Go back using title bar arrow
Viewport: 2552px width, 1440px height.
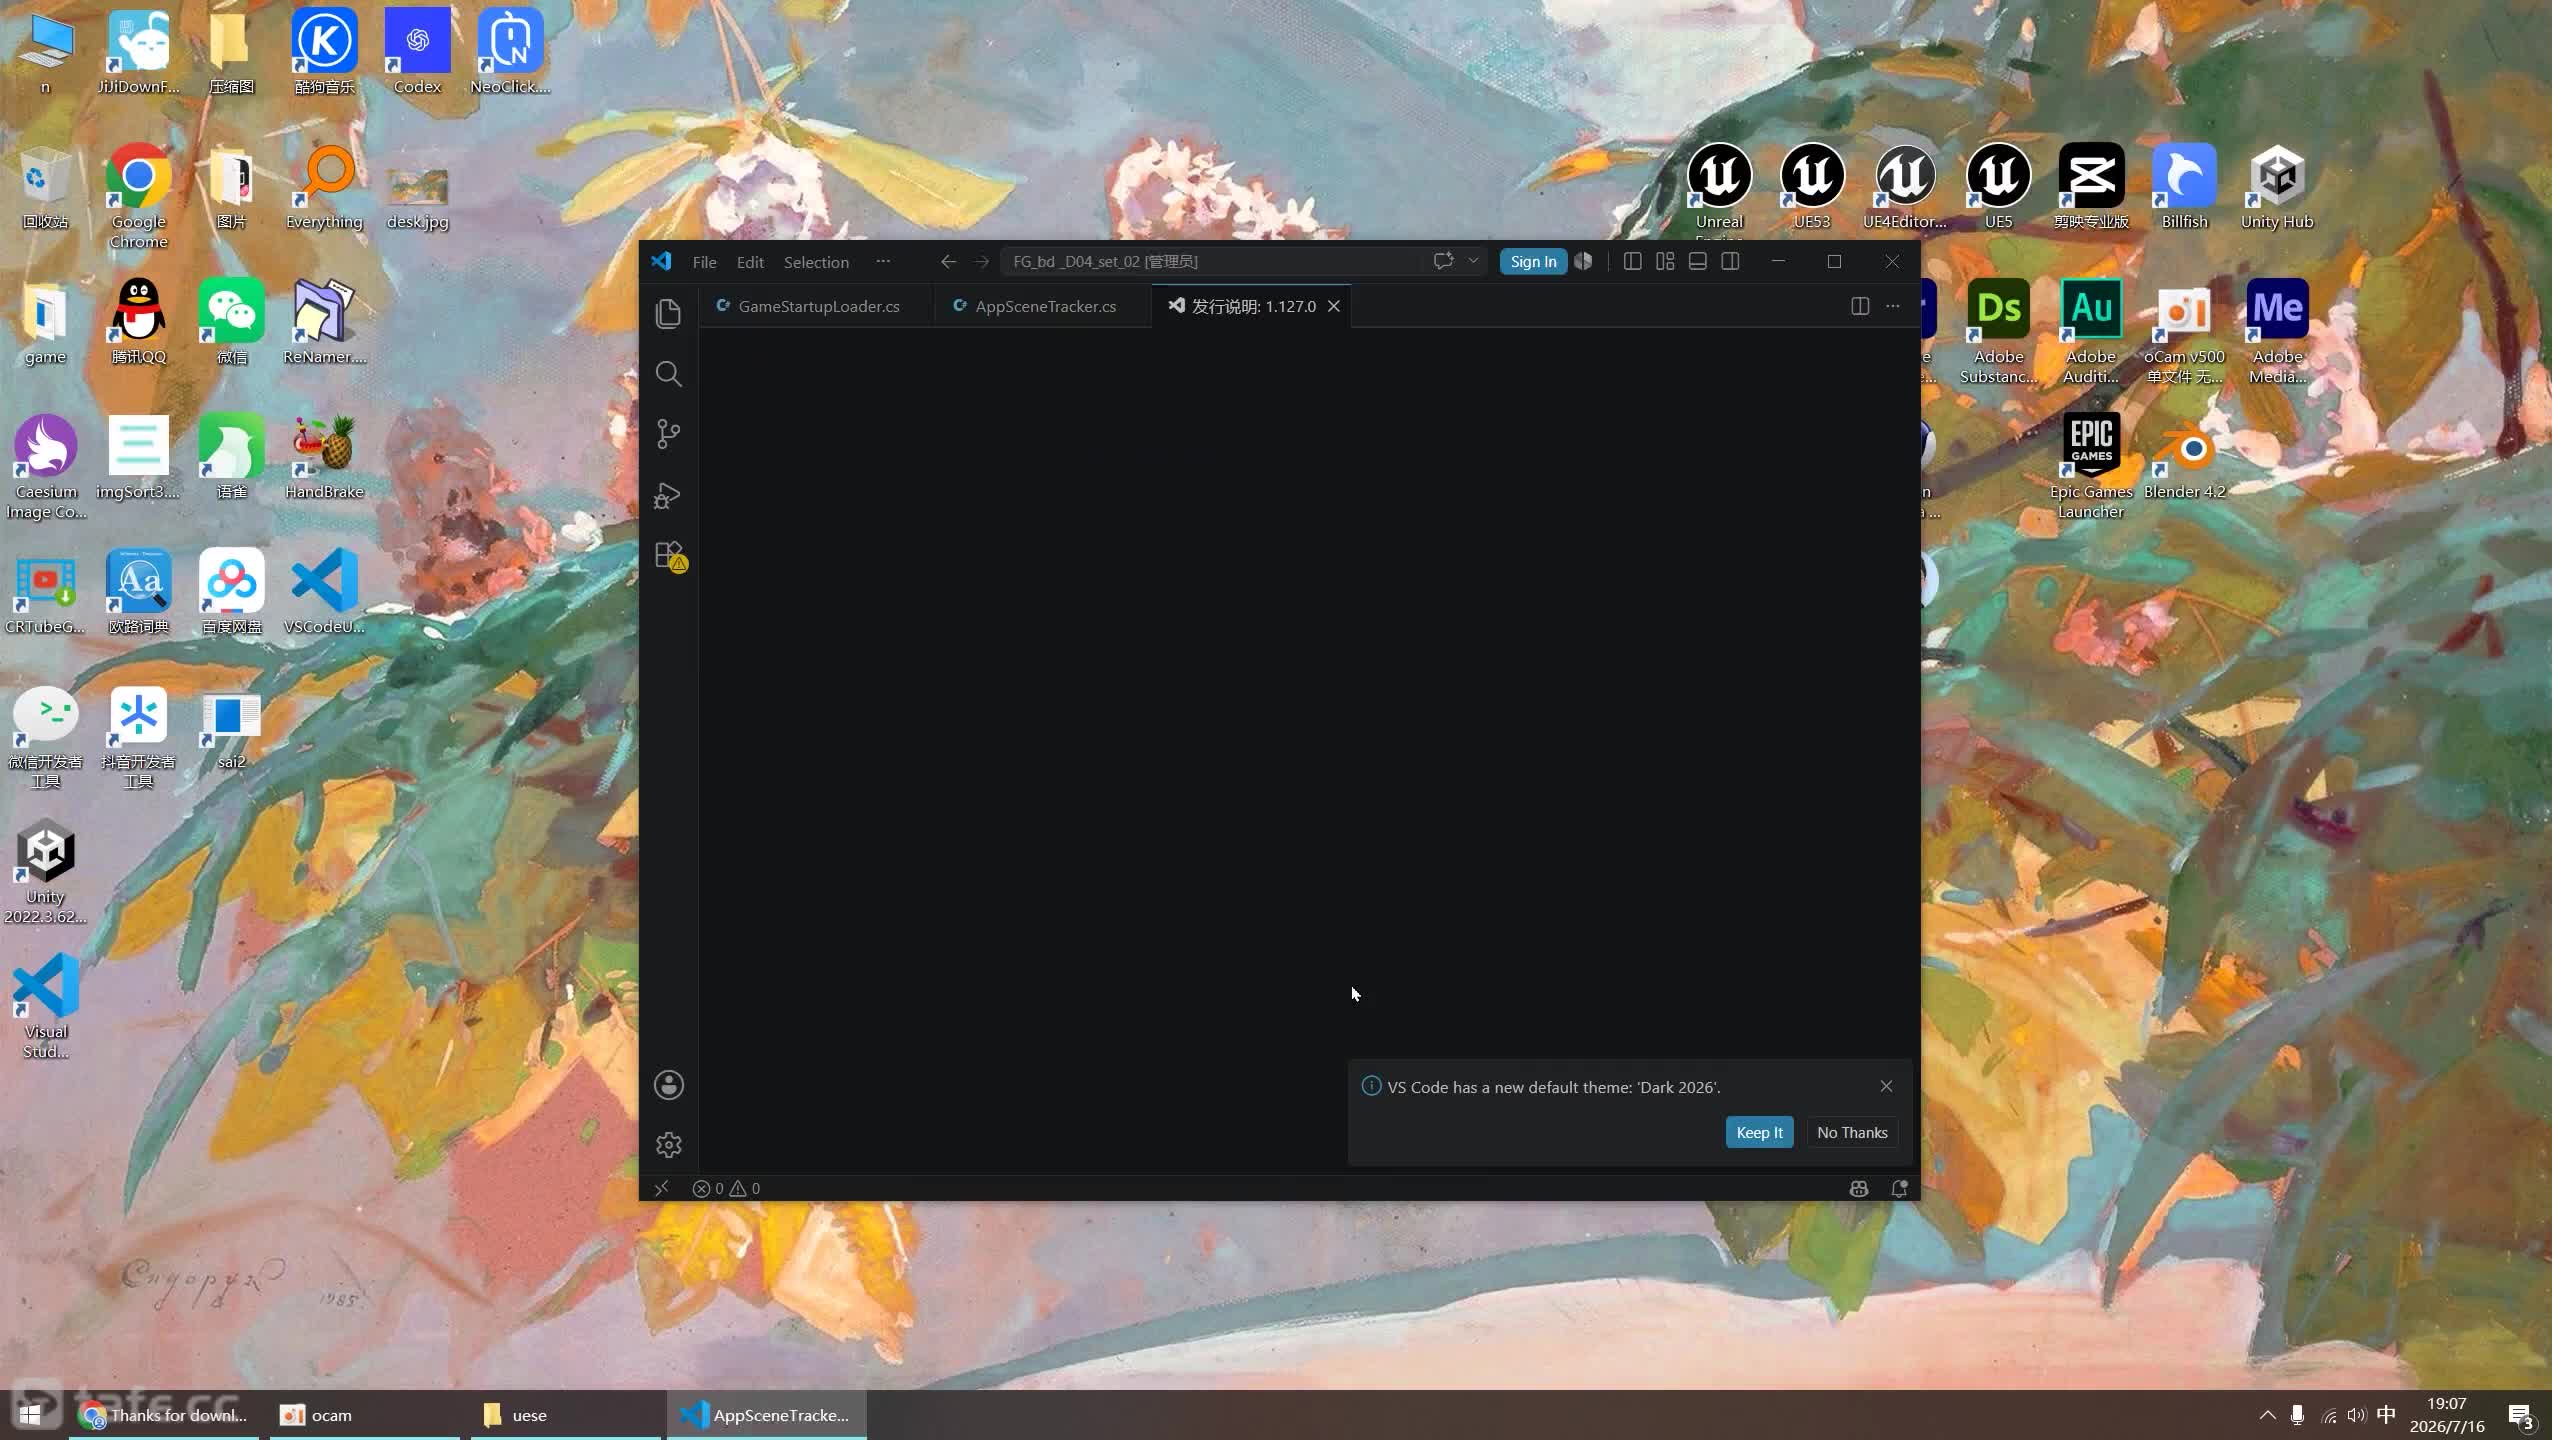pyautogui.click(x=948, y=261)
